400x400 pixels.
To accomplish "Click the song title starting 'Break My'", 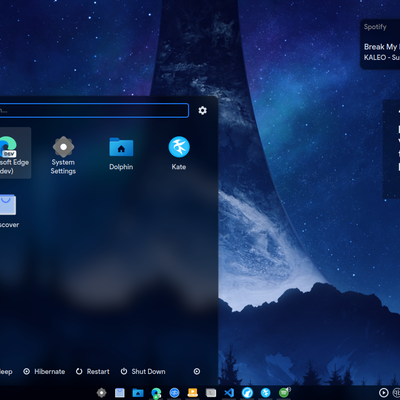I will (x=382, y=47).
